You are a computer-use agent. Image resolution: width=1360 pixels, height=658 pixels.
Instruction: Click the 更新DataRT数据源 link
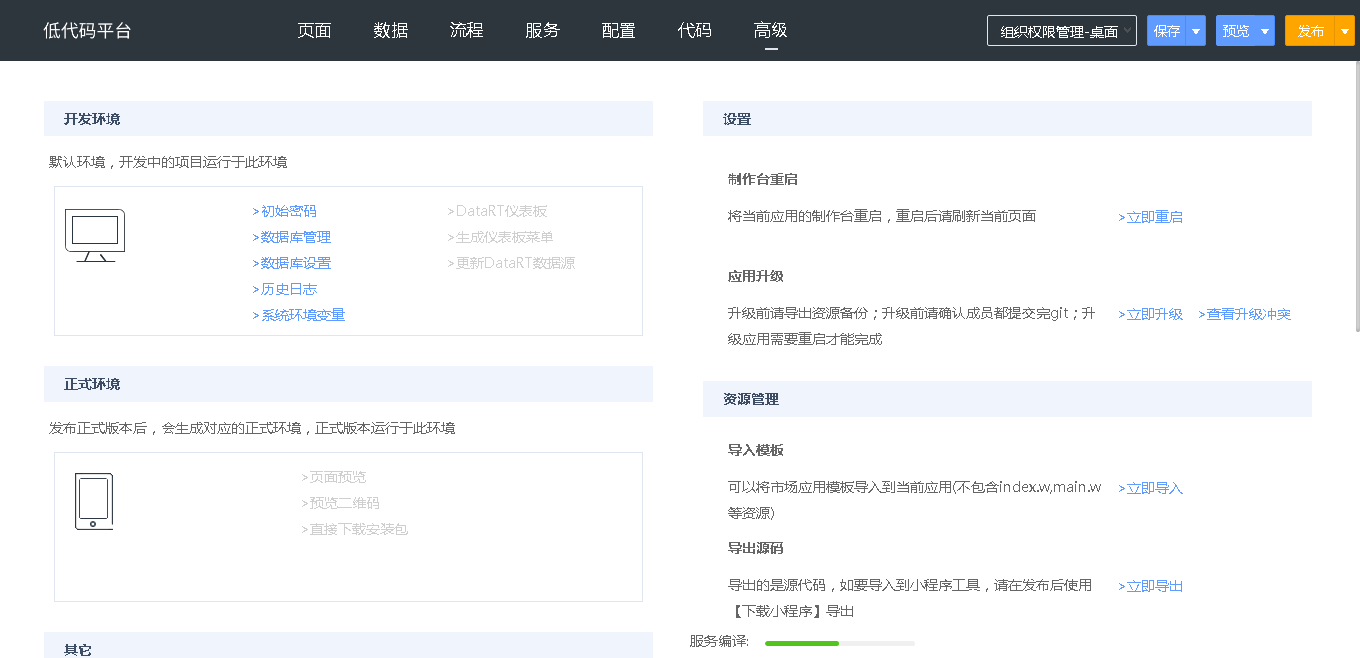[x=512, y=263]
